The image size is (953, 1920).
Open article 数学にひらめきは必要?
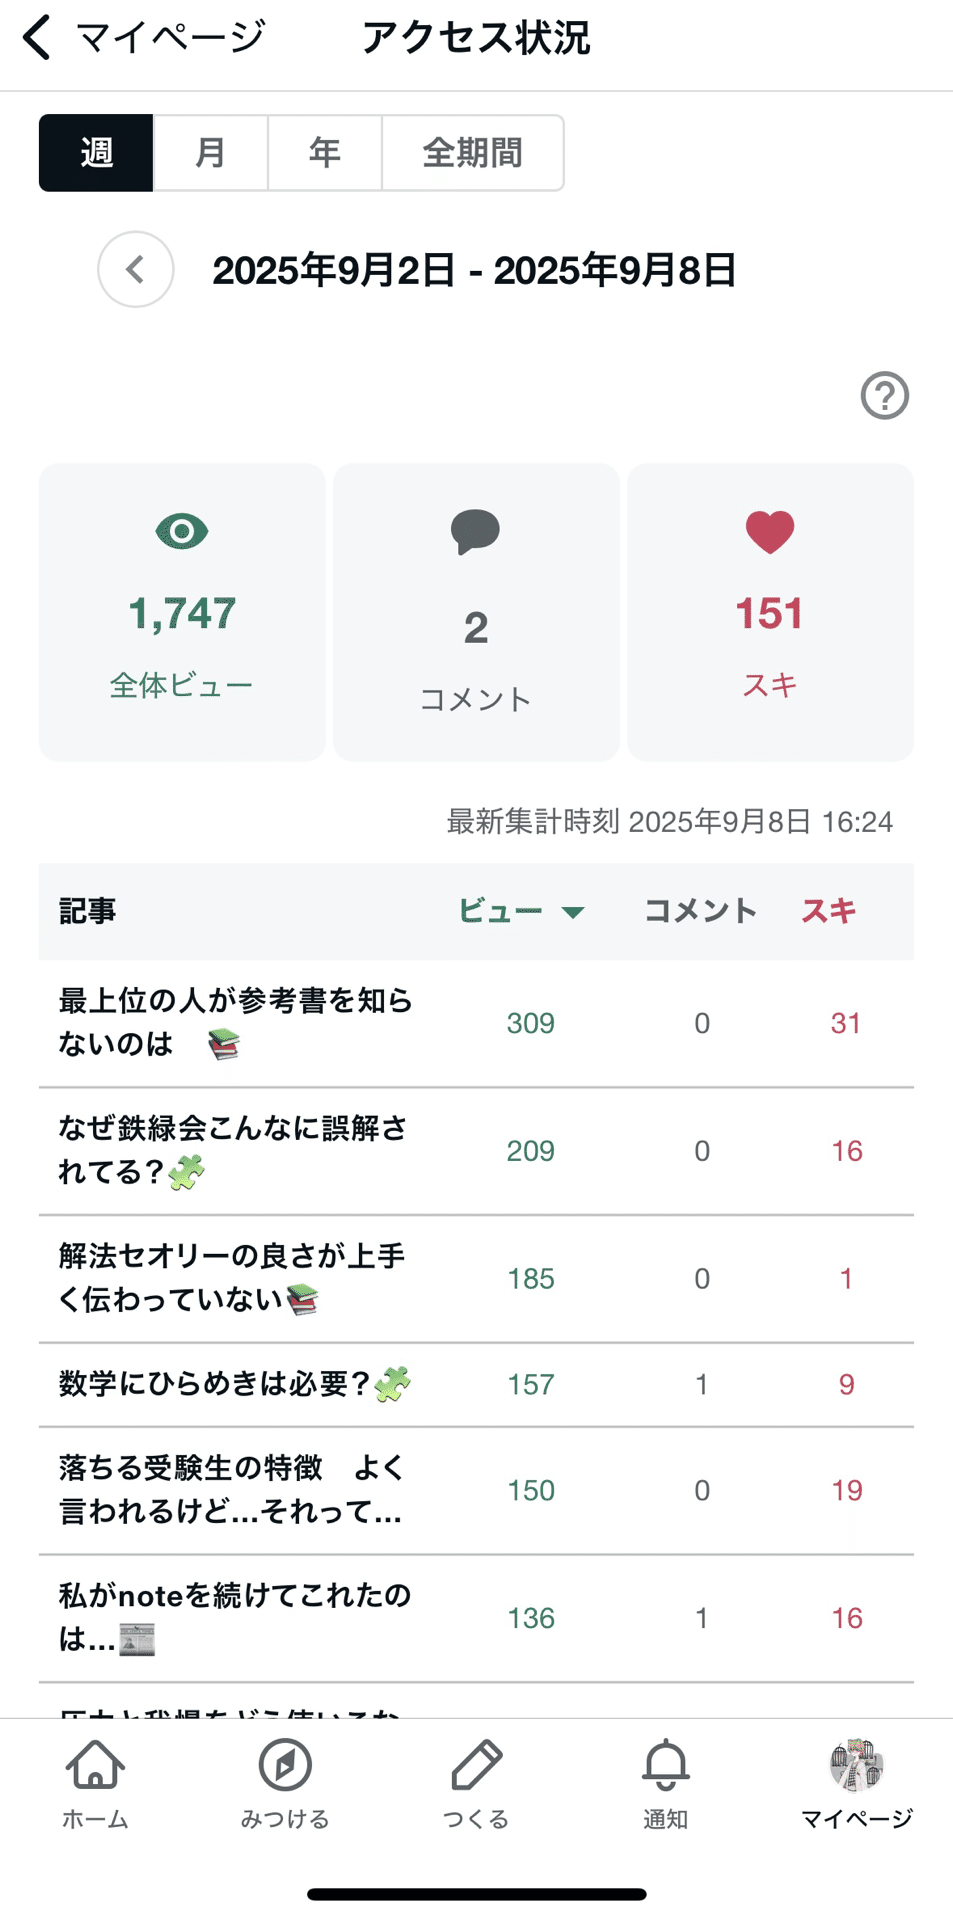(x=233, y=1384)
